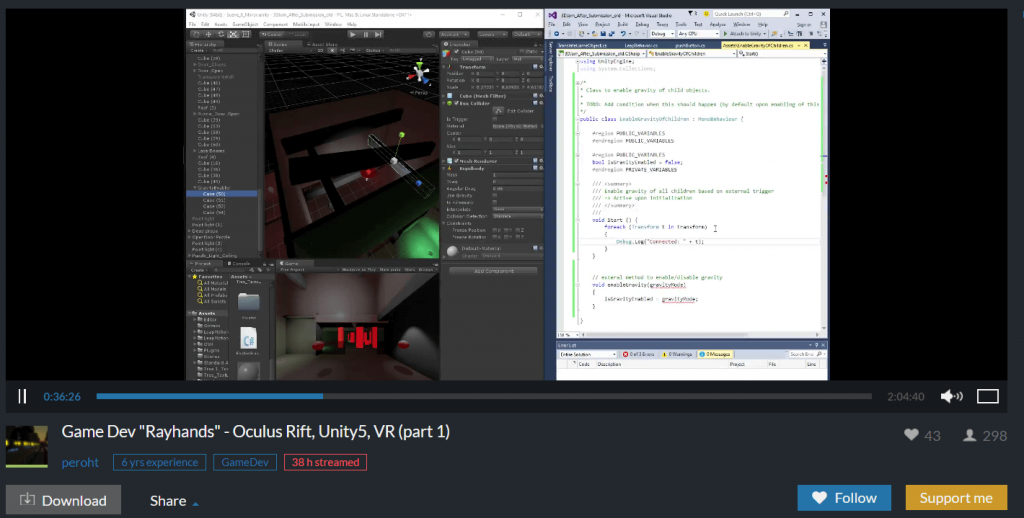Switch the player to theater mode
The height and width of the screenshot is (518, 1024).
tap(988, 396)
